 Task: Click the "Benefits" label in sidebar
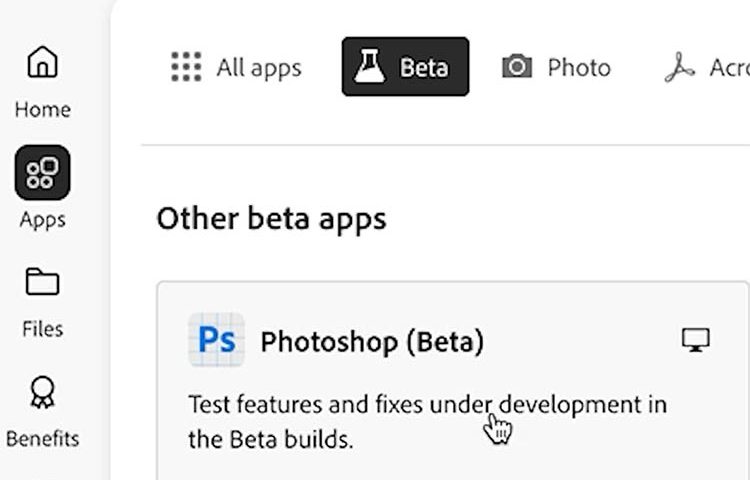pos(42,439)
